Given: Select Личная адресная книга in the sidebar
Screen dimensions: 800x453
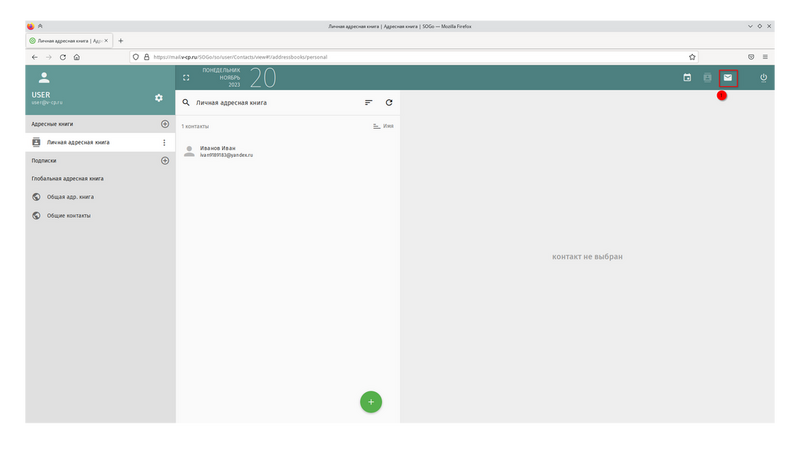Looking at the screenshot, I should tap(78, 143).
